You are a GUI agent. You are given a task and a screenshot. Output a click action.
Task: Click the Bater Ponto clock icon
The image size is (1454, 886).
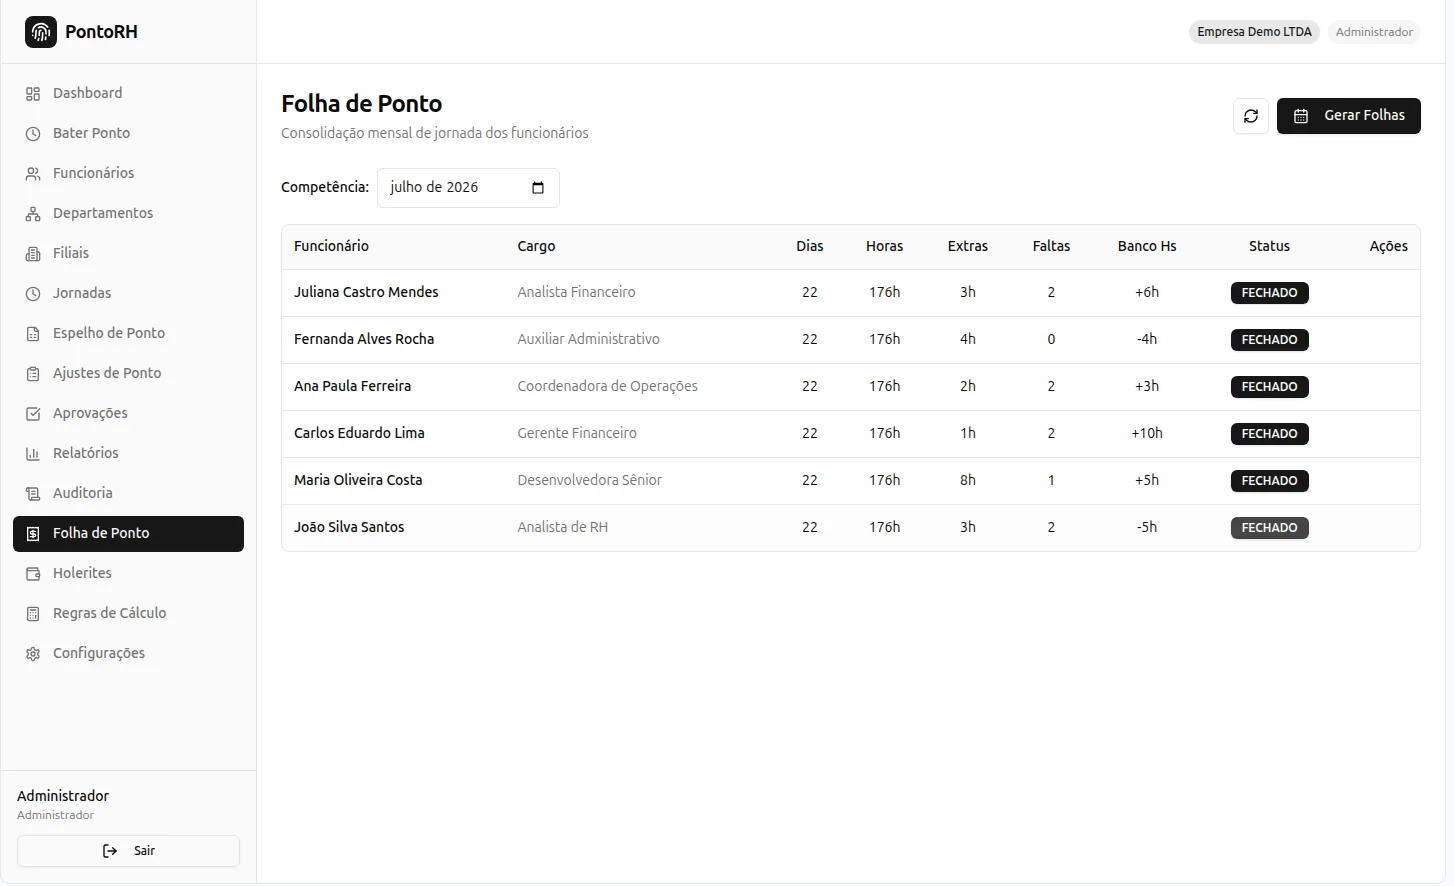point(33,133)
